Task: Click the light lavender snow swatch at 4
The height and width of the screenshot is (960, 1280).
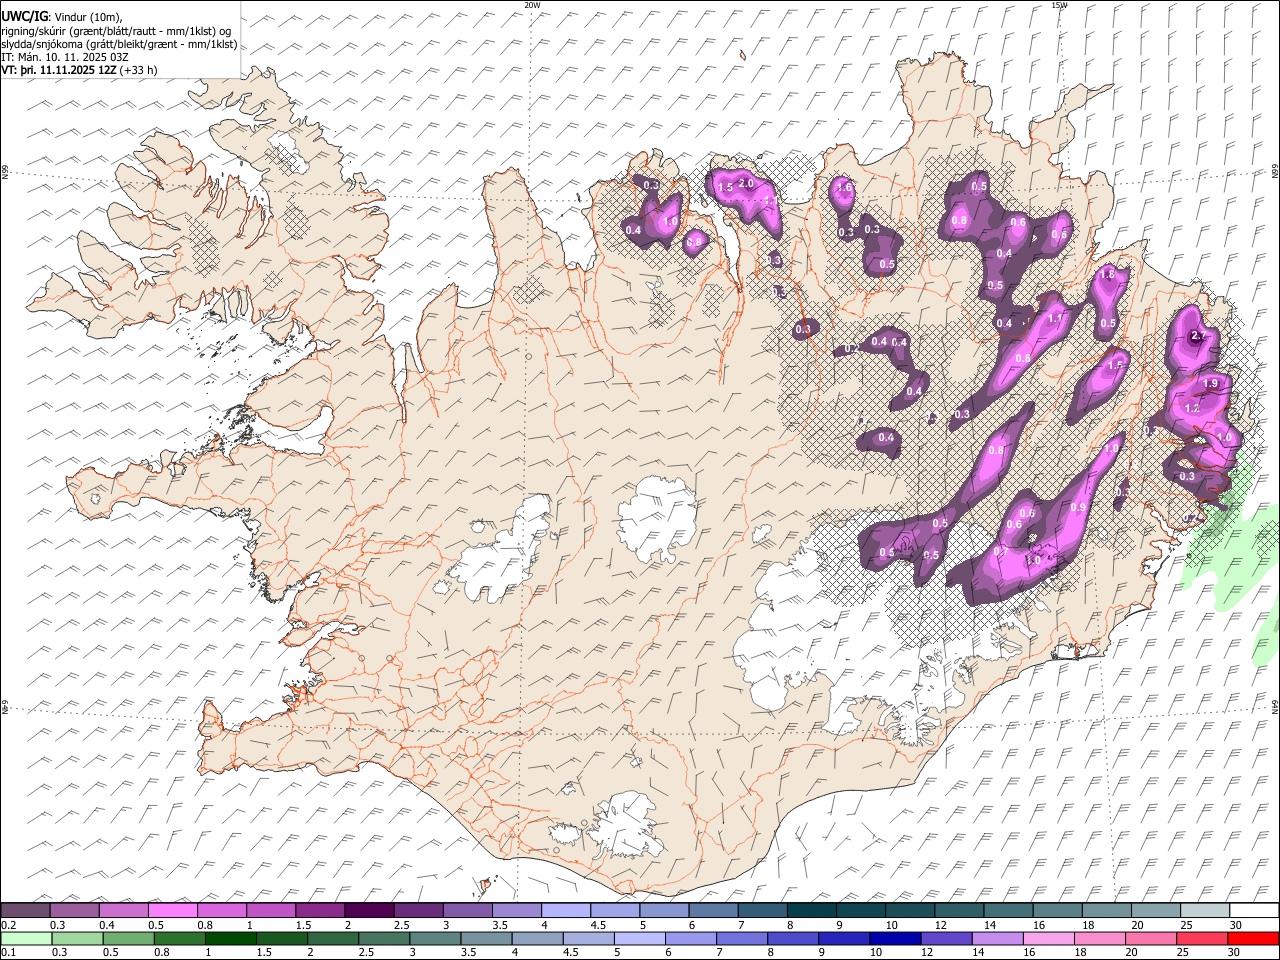Action: click(565, 910)
